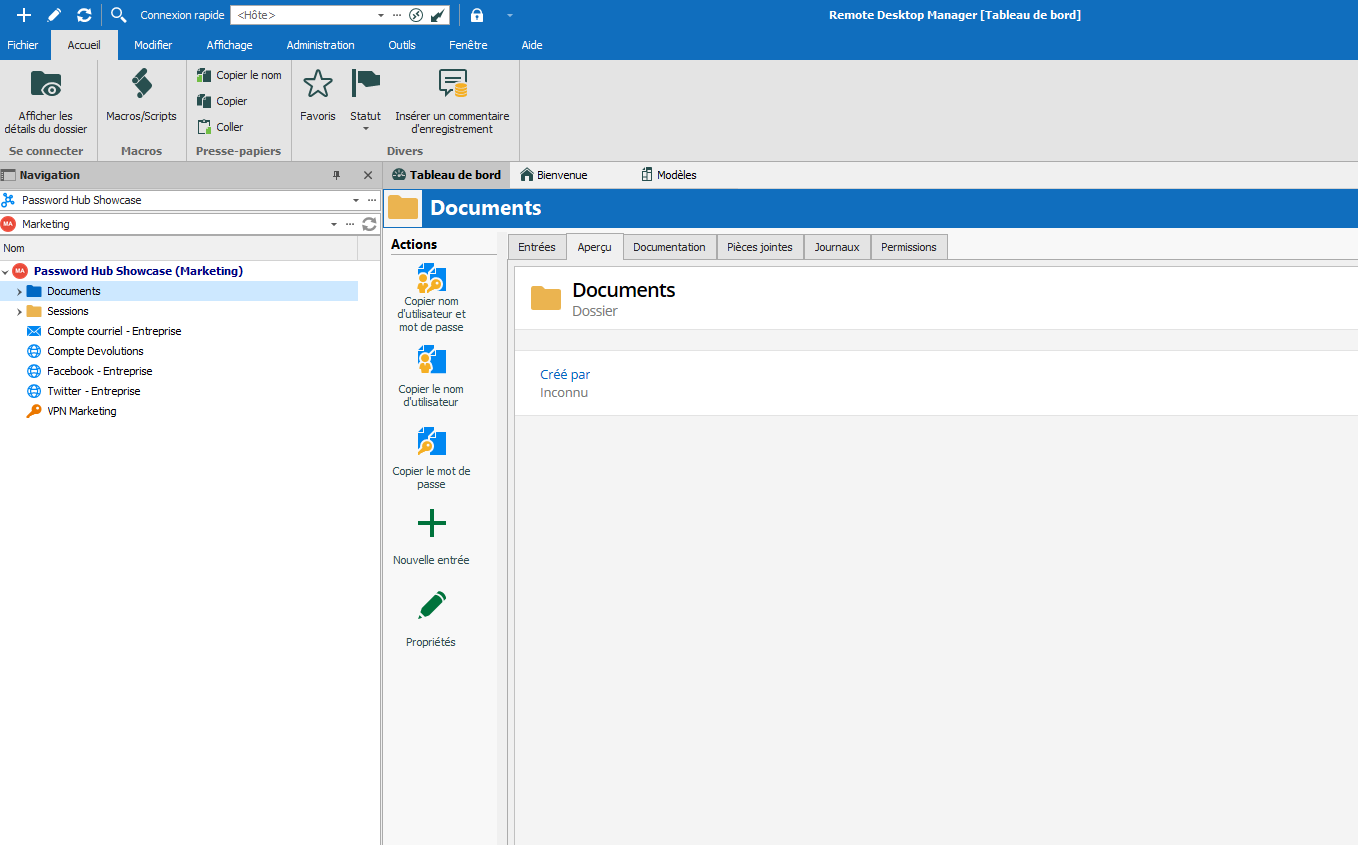Open Propriétés pencil icon in Actions
Screen dimensions: 1358x845
pos(431,606)
